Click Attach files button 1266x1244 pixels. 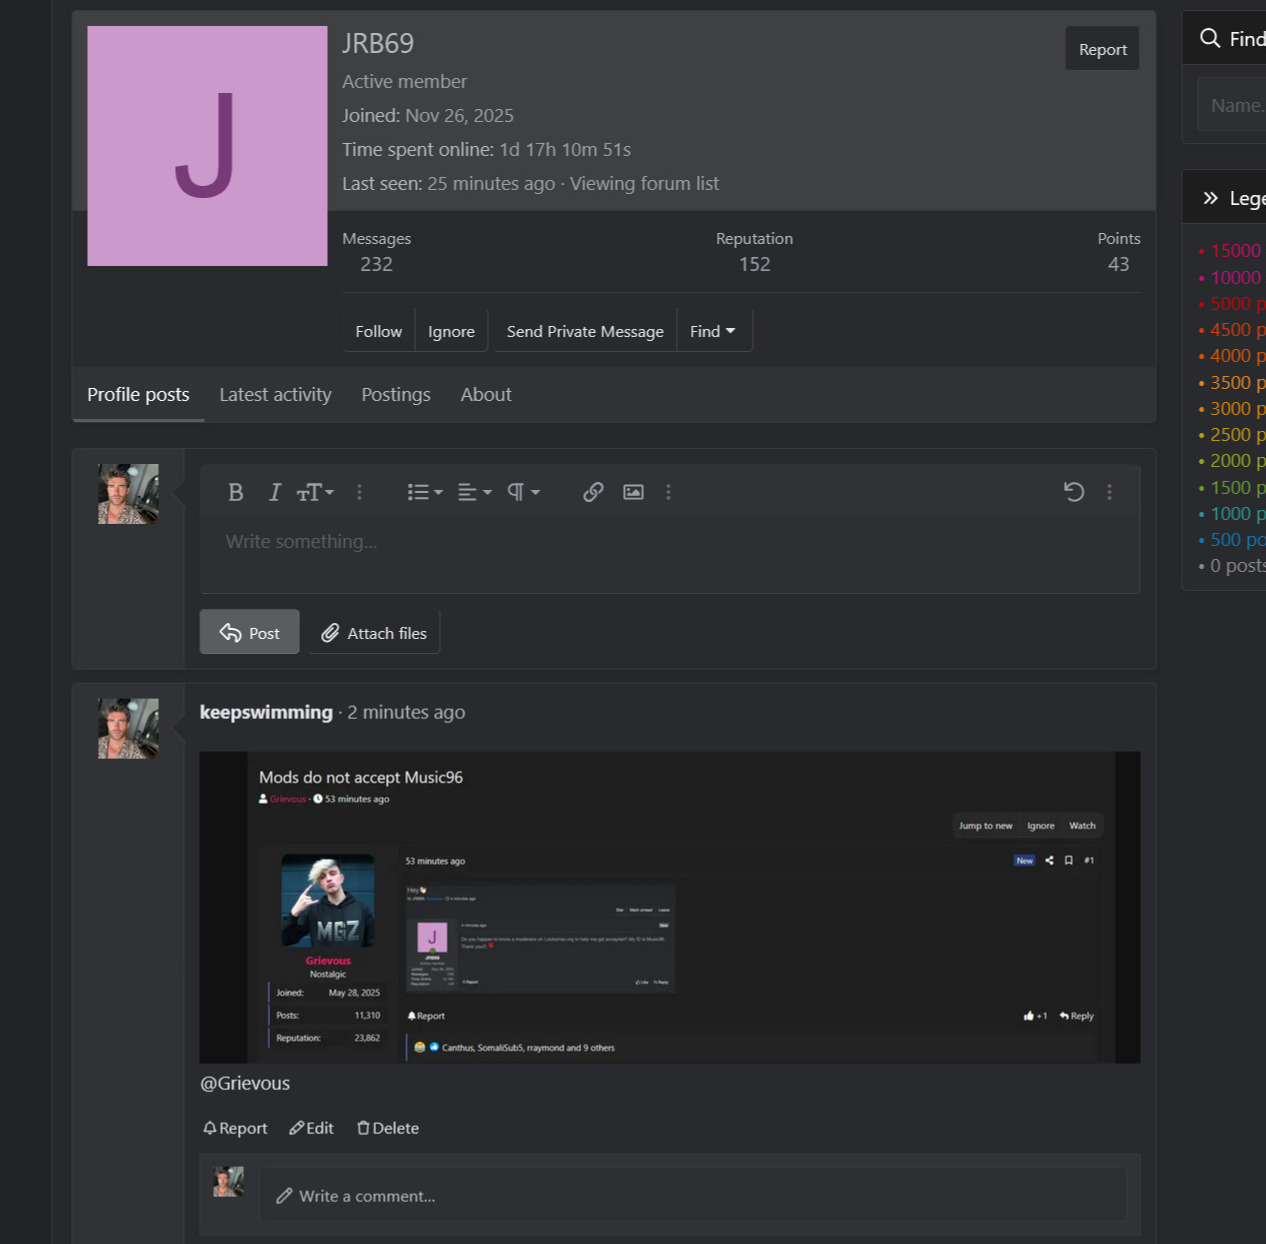point(374,633)
